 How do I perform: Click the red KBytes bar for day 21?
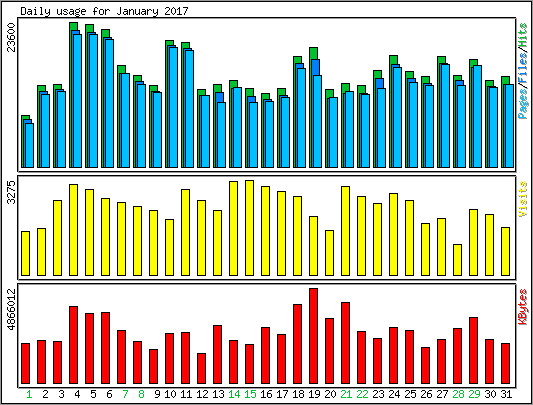click(x=346, y=343)
